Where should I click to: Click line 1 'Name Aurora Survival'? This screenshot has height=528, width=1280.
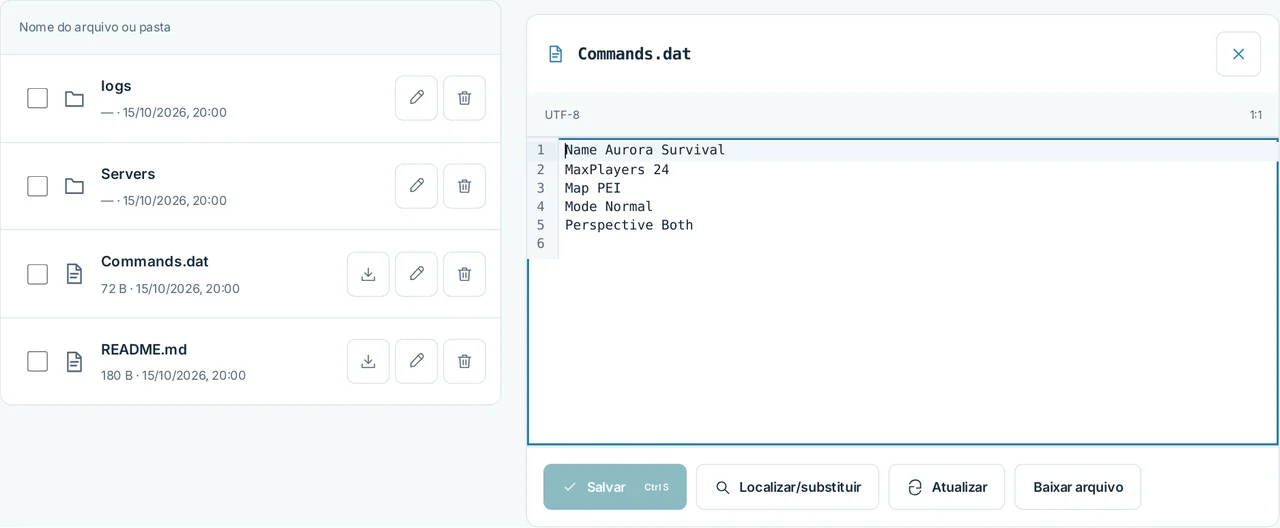645,150
